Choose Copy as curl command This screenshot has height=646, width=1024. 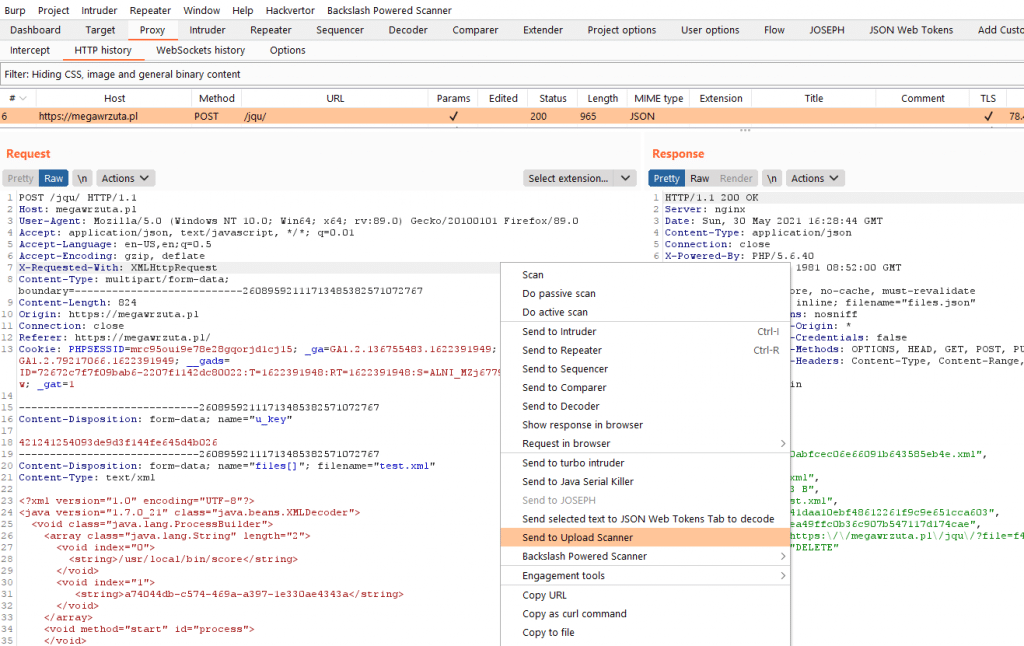click(x=645, y=614)
